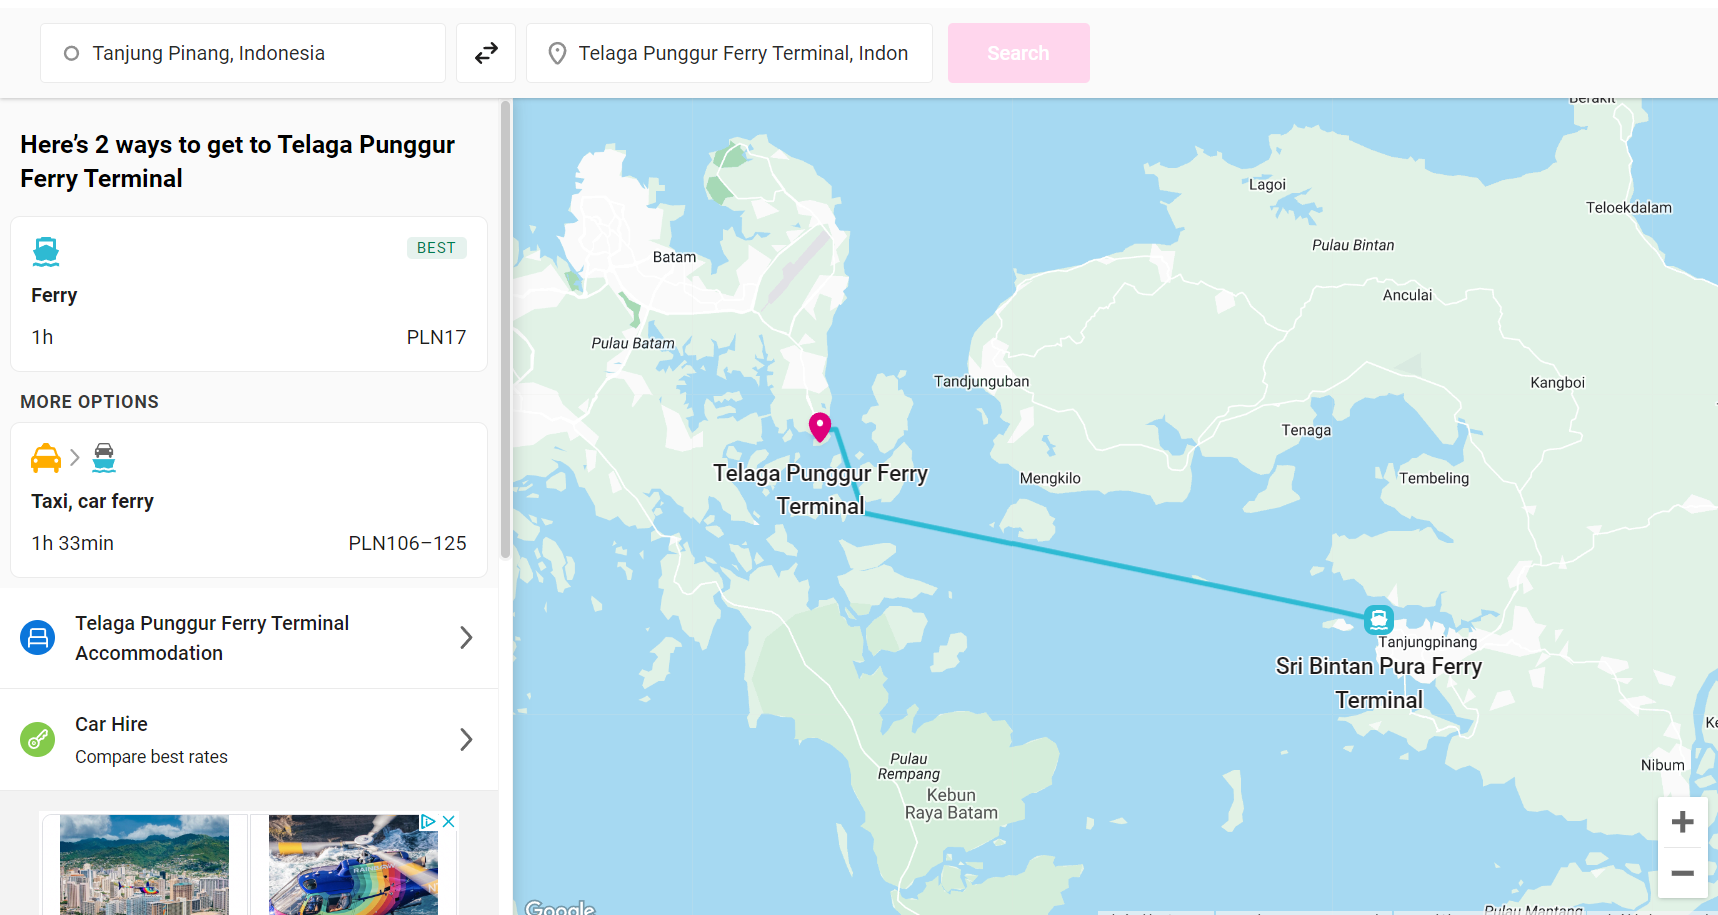Select the Taxi, car ferry route option
The image size is (1718, 915).
pos(249,501)
